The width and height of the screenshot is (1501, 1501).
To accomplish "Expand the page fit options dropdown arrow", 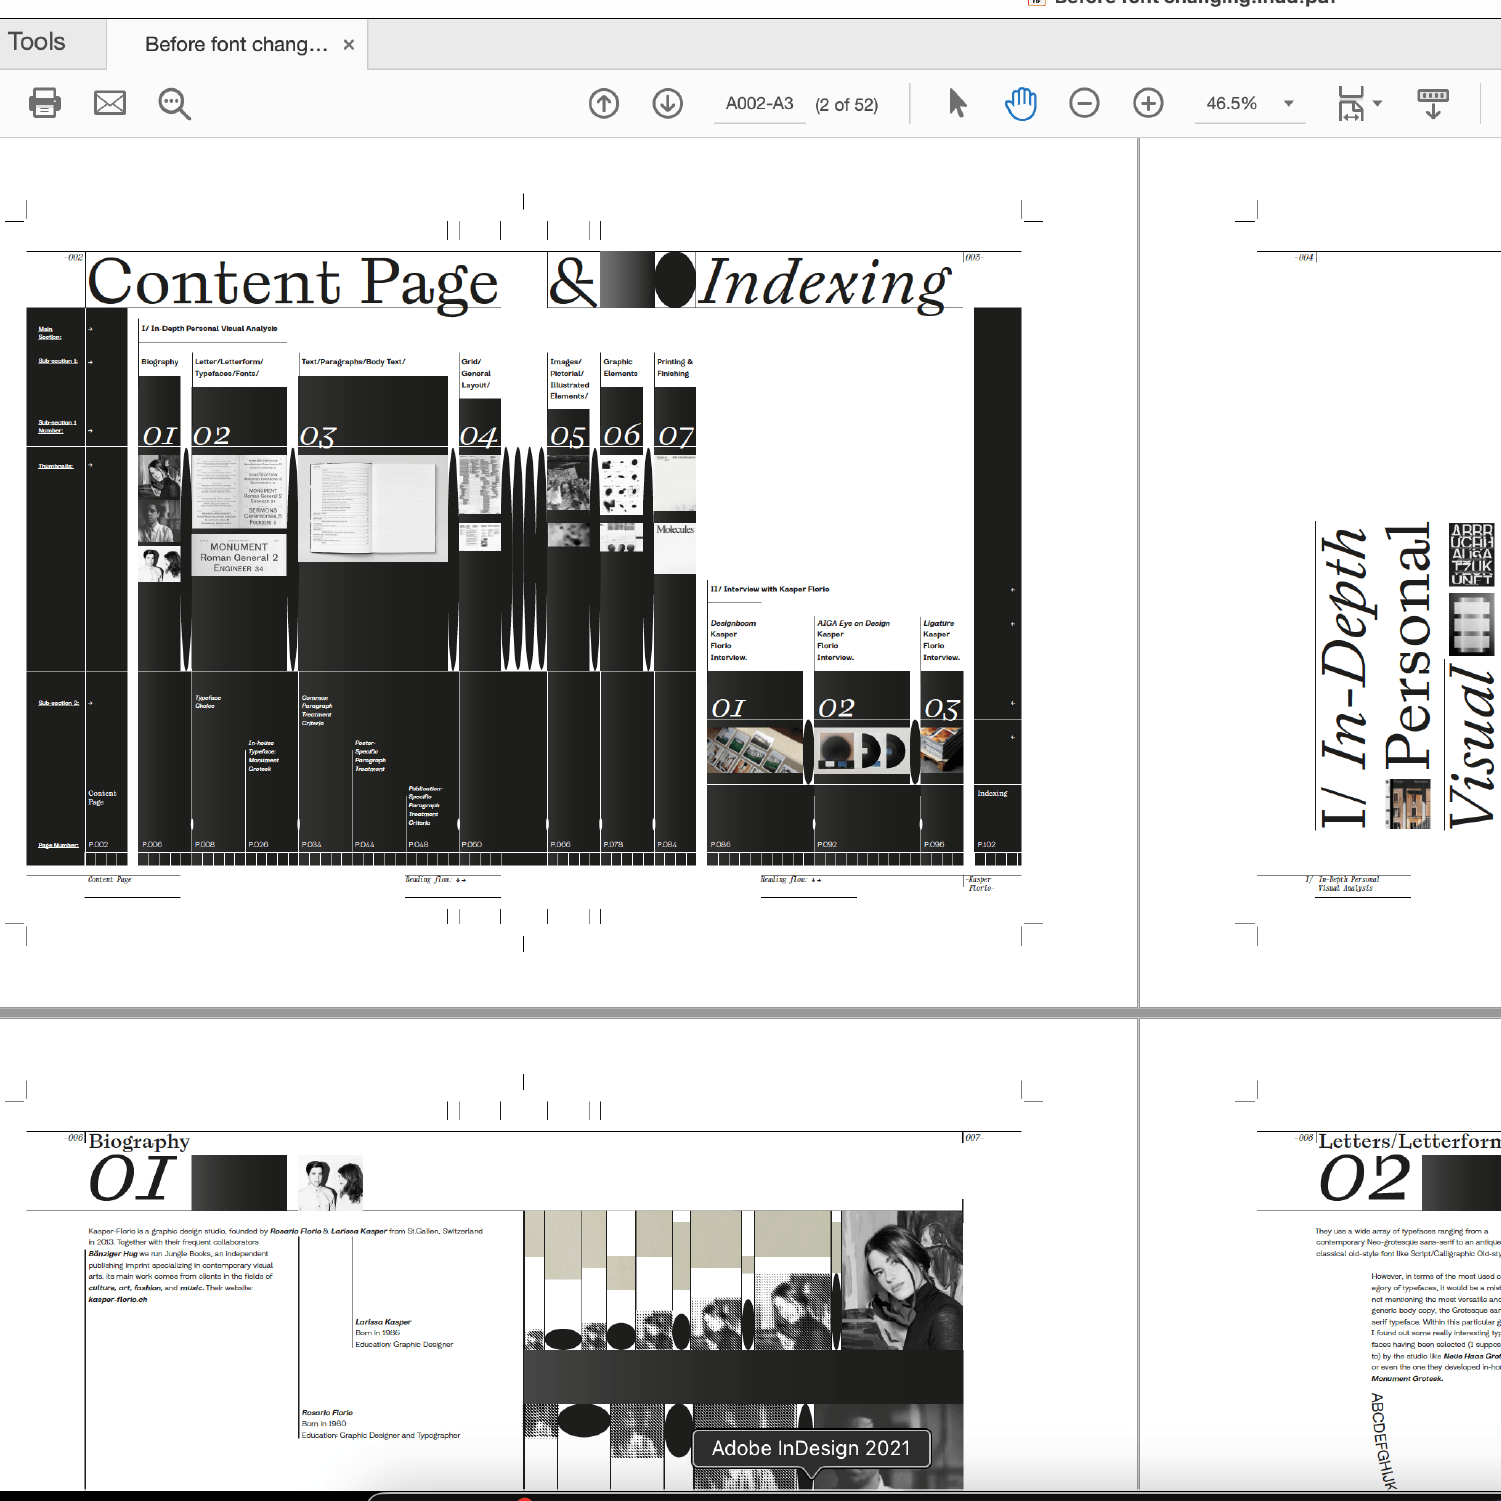I will coord(1378,103).
